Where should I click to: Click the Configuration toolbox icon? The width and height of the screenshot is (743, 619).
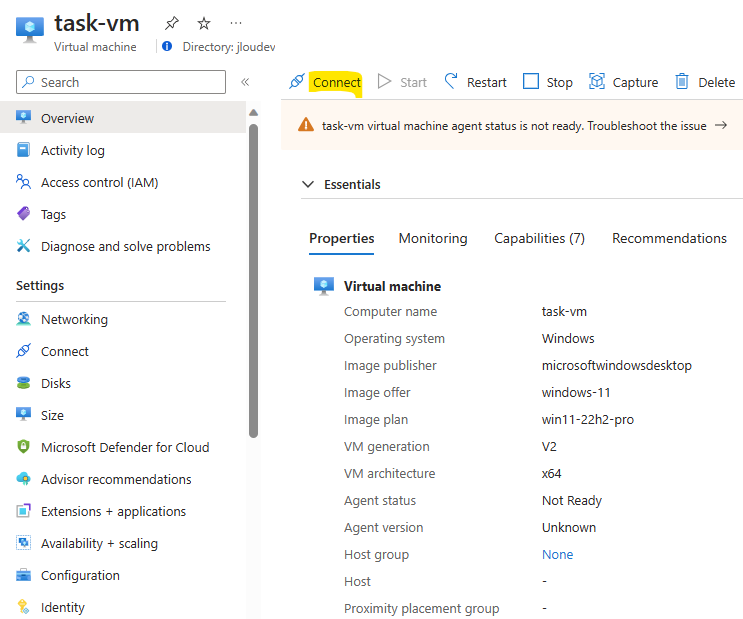coord(23,575)
